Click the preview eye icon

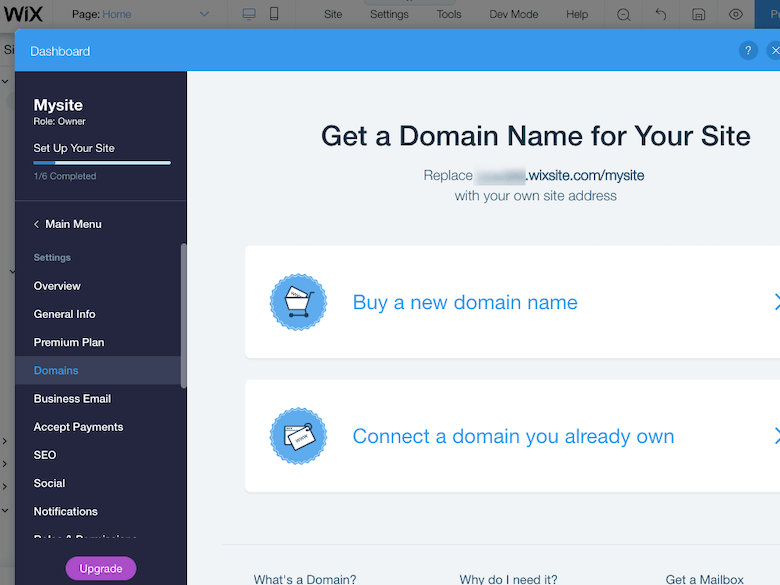(x=736, y=15)
